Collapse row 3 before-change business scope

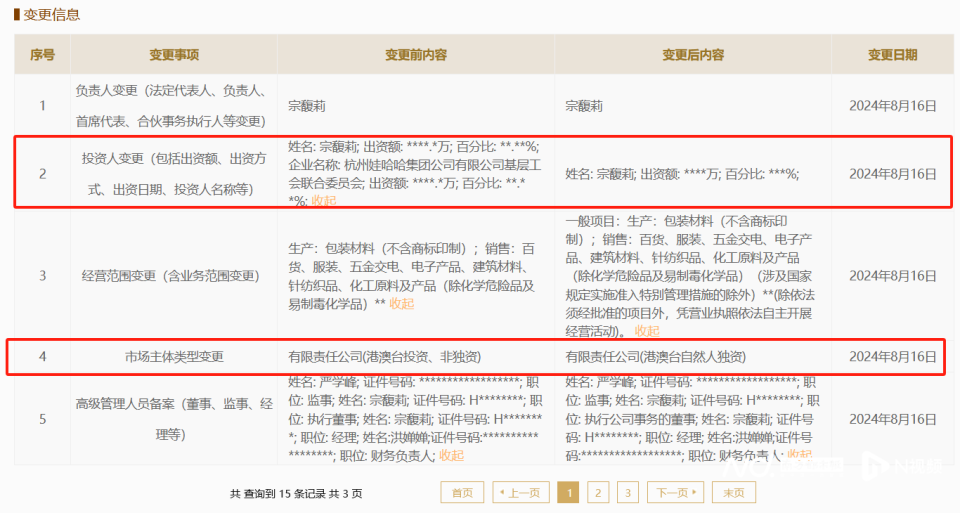pos(402,304)
